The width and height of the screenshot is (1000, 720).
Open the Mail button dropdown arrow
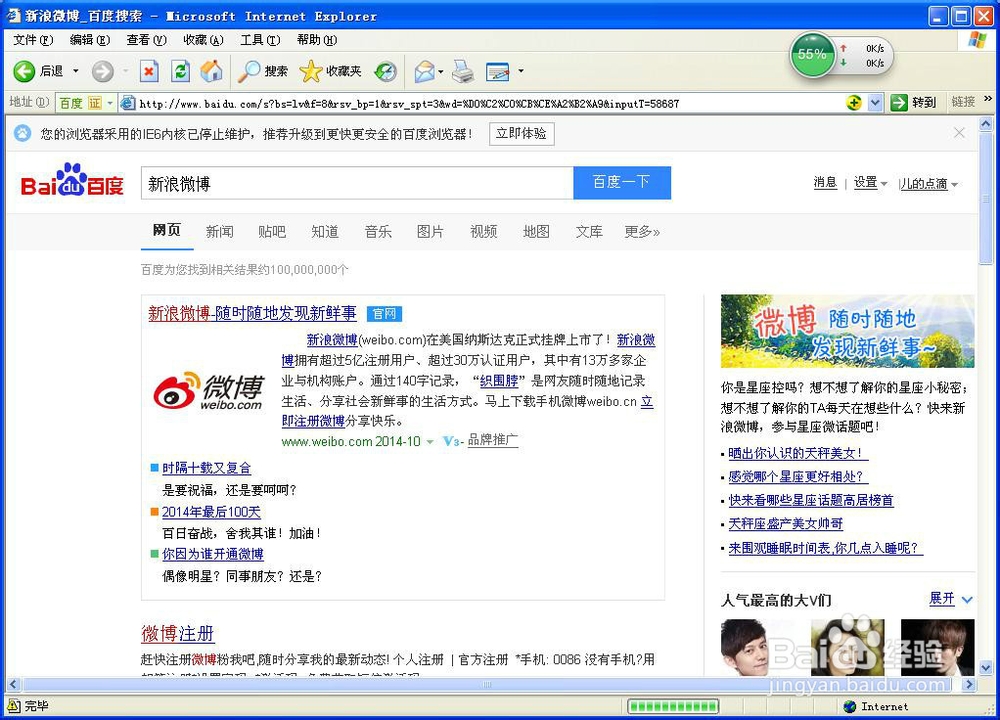tap(441, 71)
